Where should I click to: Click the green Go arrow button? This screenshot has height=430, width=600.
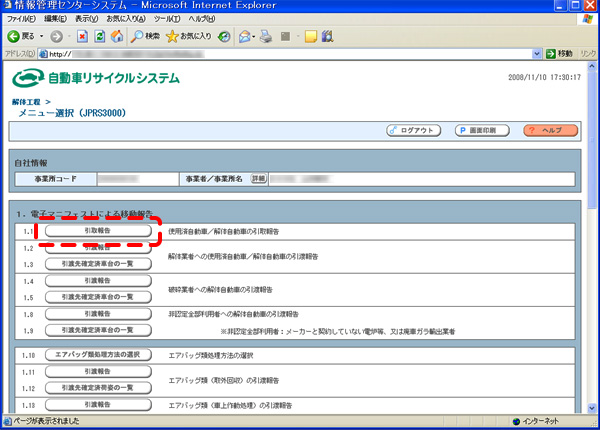coord(551,54)
